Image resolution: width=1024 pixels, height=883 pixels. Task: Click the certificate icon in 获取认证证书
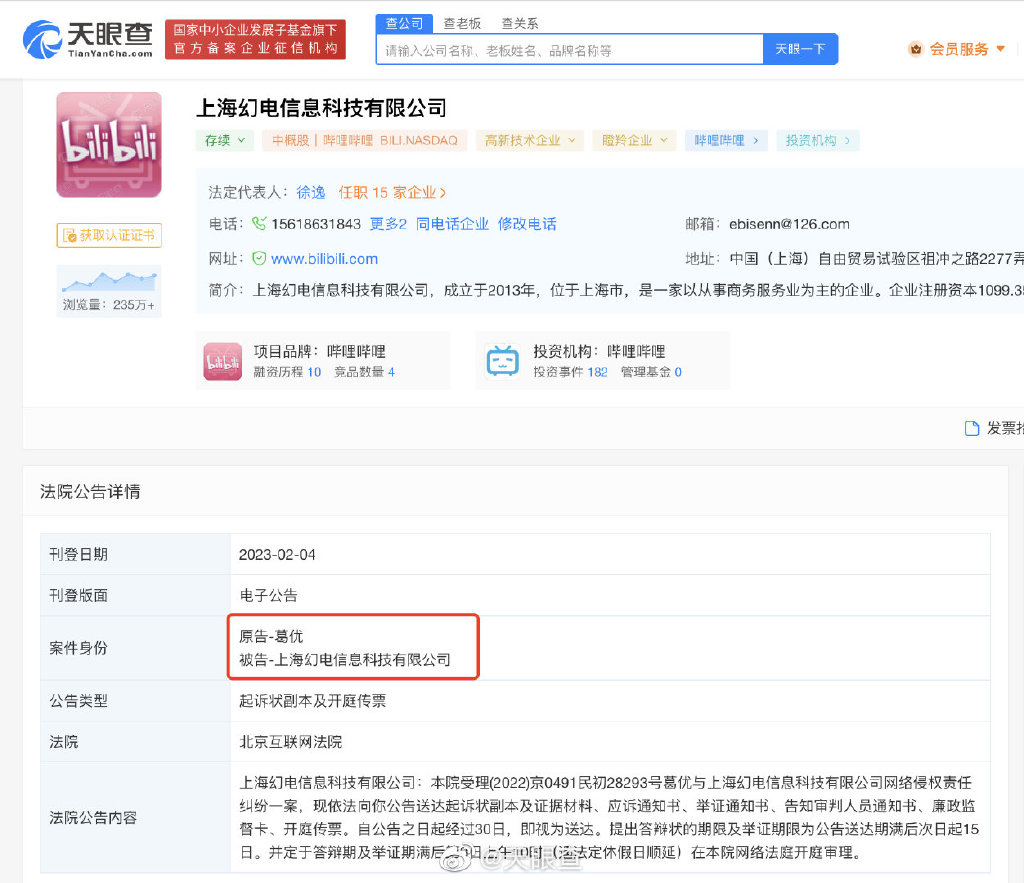point(69,235)
